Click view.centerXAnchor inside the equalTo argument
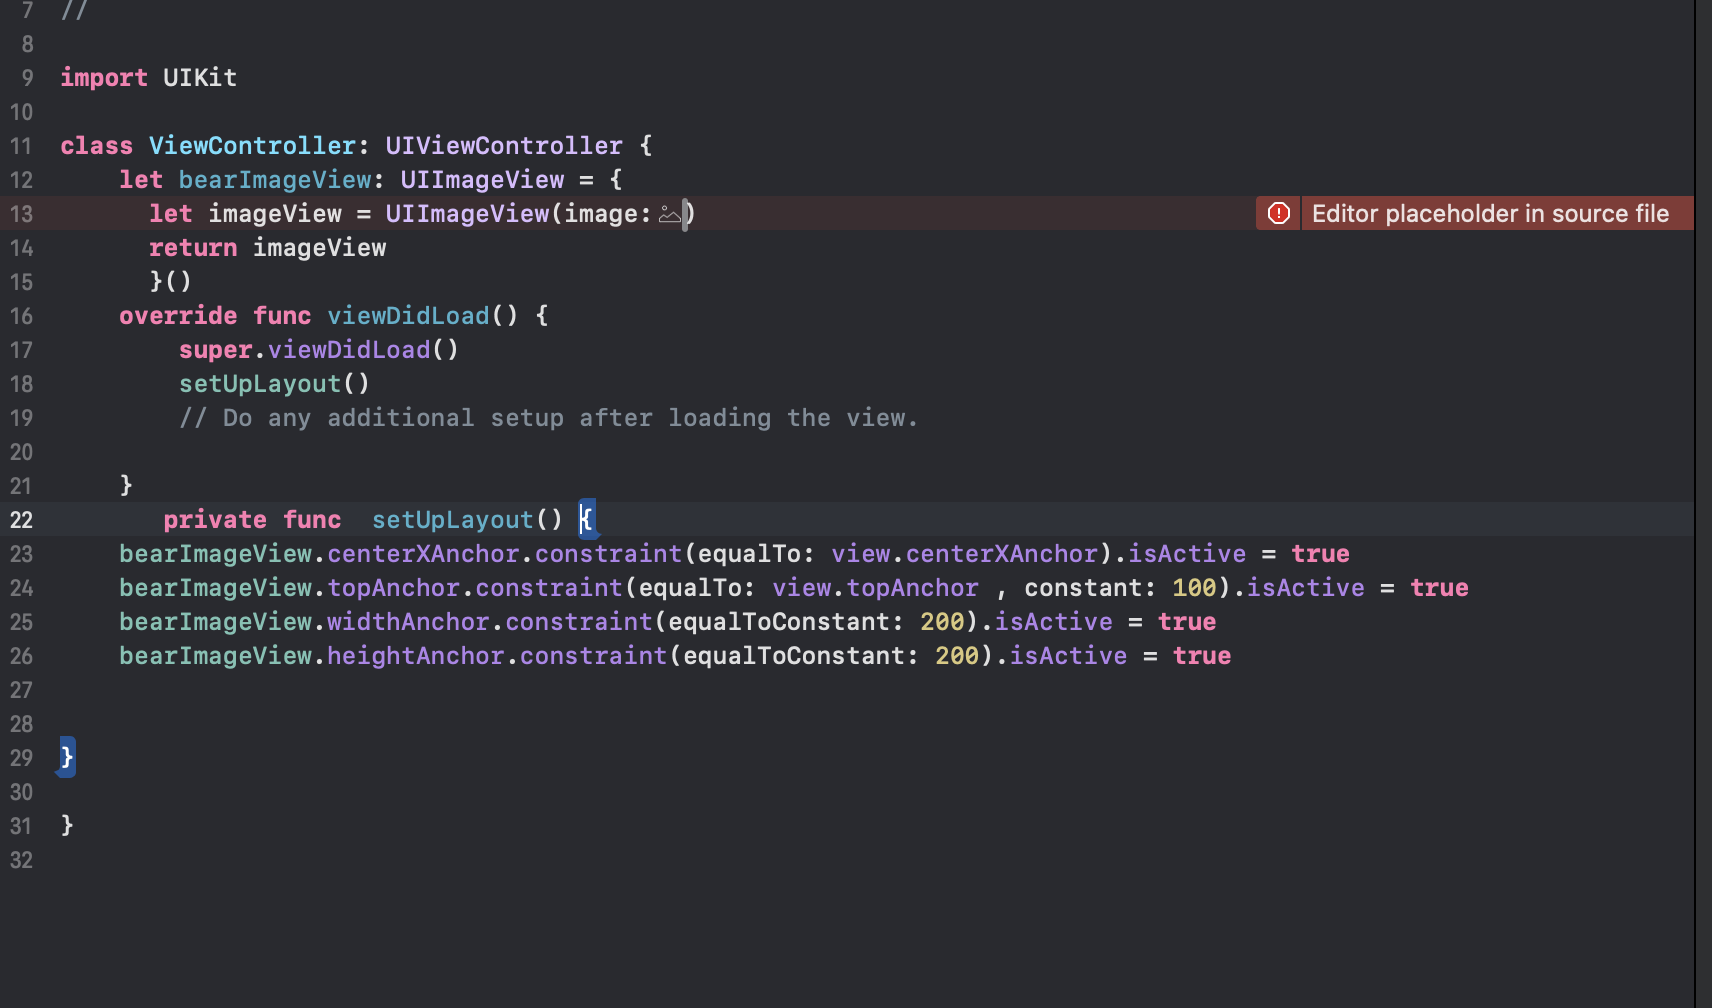The height and width of the screenshot is (1008, 1712). [x=964, y=554]
